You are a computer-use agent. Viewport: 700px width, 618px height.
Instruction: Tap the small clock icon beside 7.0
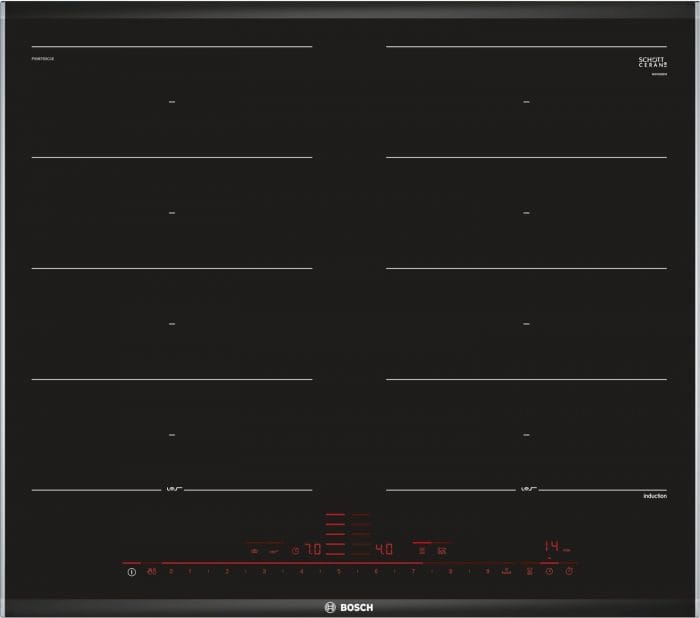[295, 551]
